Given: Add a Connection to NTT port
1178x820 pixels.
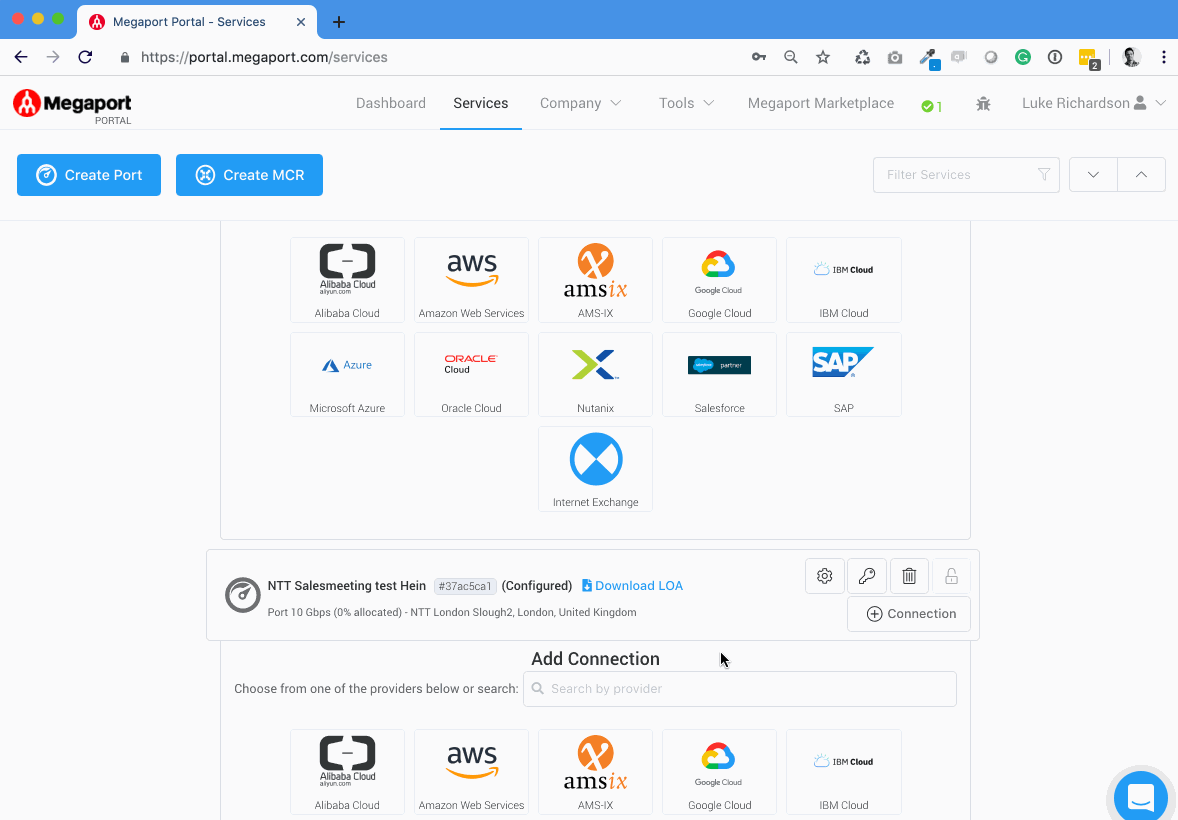Looking at the screenshot, I should [908, 613].
